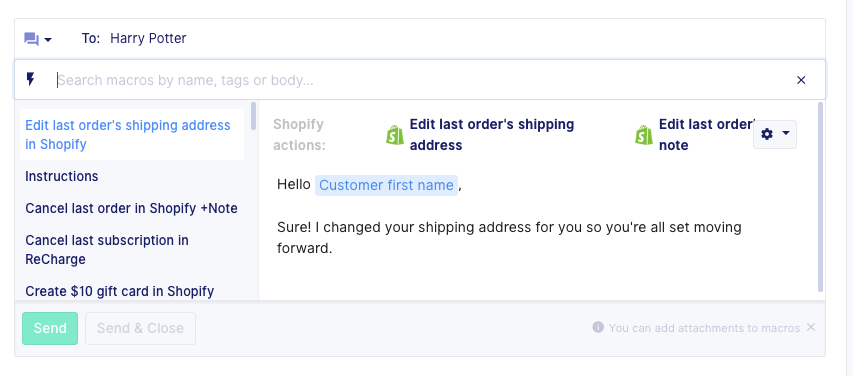Dismiss the attachments to macros hint
Image resolution: width=853 pixels, height=376 pixels.
point(811,327)
